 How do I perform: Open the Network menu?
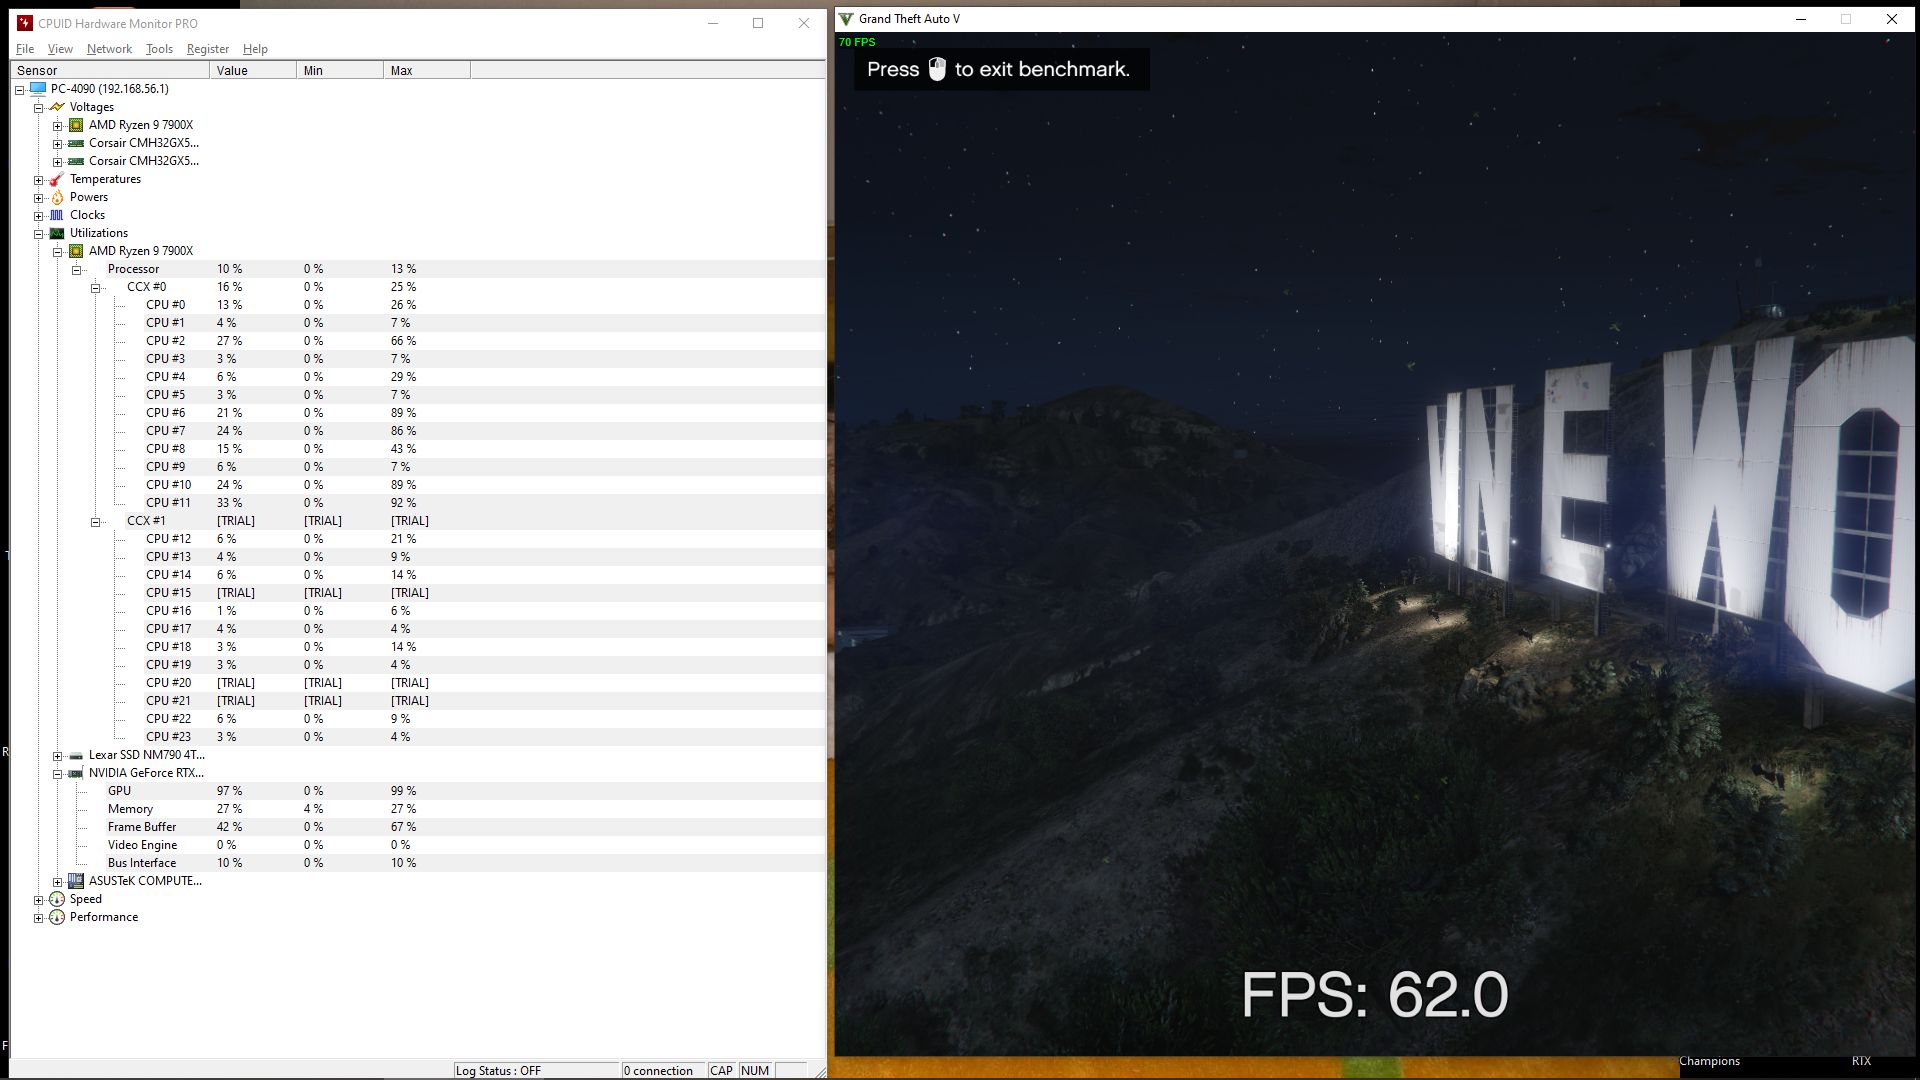tap(109, 49)
